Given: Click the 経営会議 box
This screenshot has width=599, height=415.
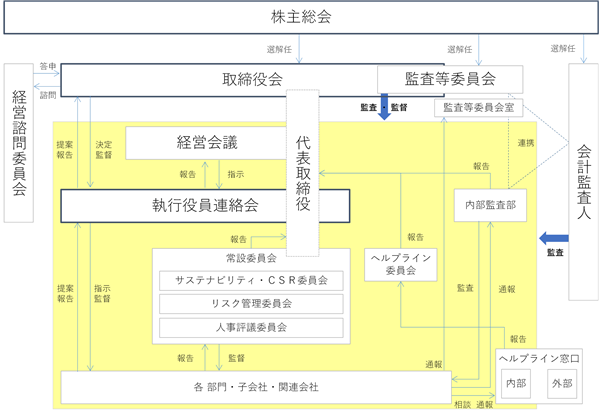Looking at the screenshot, I should [x=206, y=143].
